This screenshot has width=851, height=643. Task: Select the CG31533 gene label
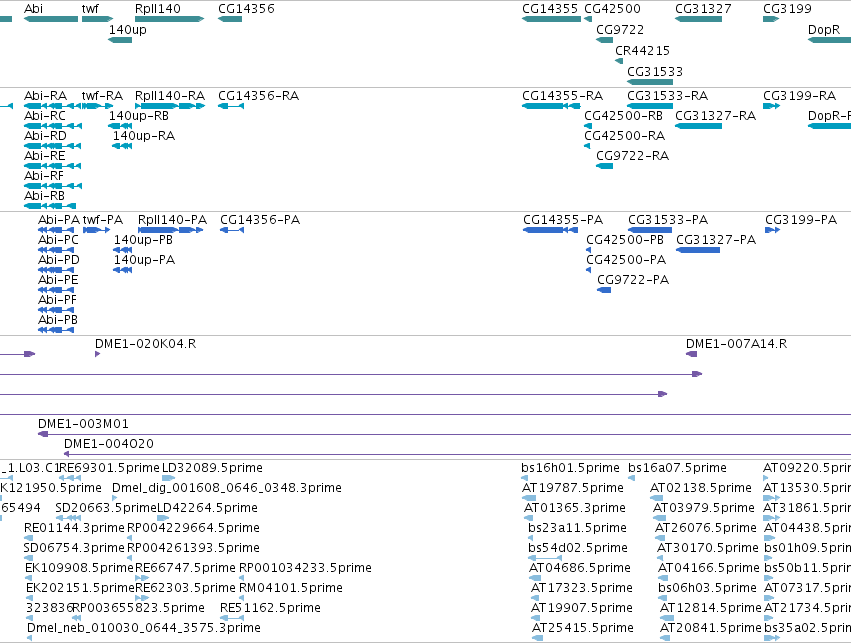point(655,72)
